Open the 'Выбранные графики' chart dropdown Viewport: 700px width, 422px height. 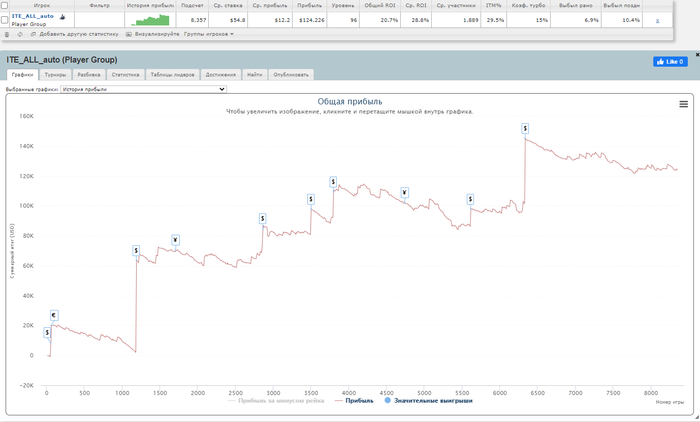point(143,89)
